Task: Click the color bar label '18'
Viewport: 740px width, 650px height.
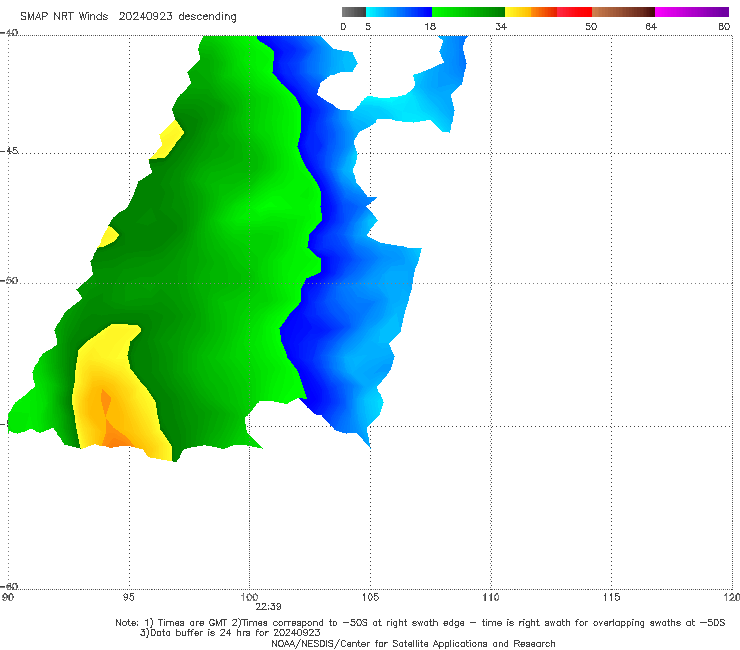Action: [430, 26]
